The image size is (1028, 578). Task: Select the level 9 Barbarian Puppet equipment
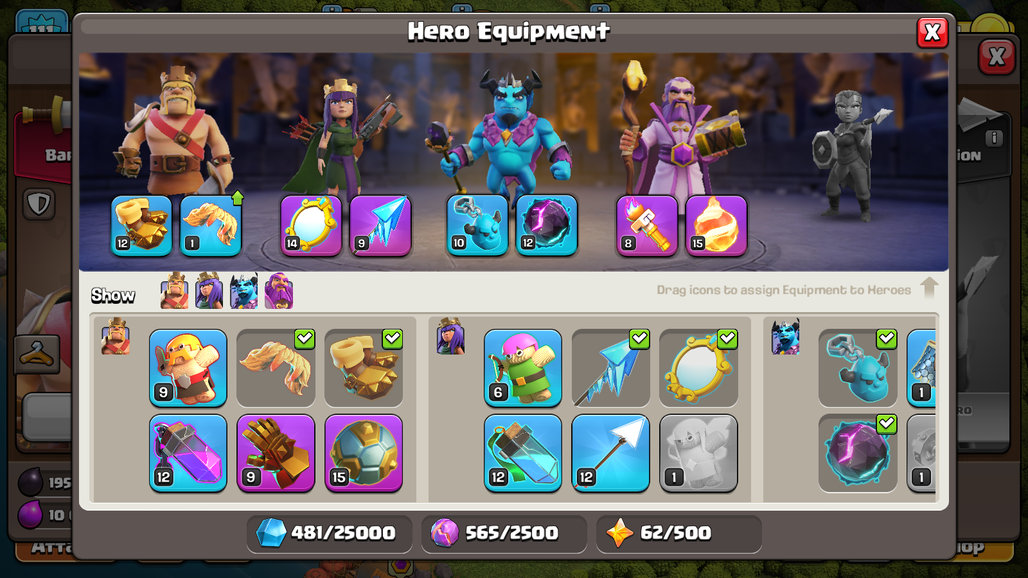pyautogui.click(x=188, y=368)
